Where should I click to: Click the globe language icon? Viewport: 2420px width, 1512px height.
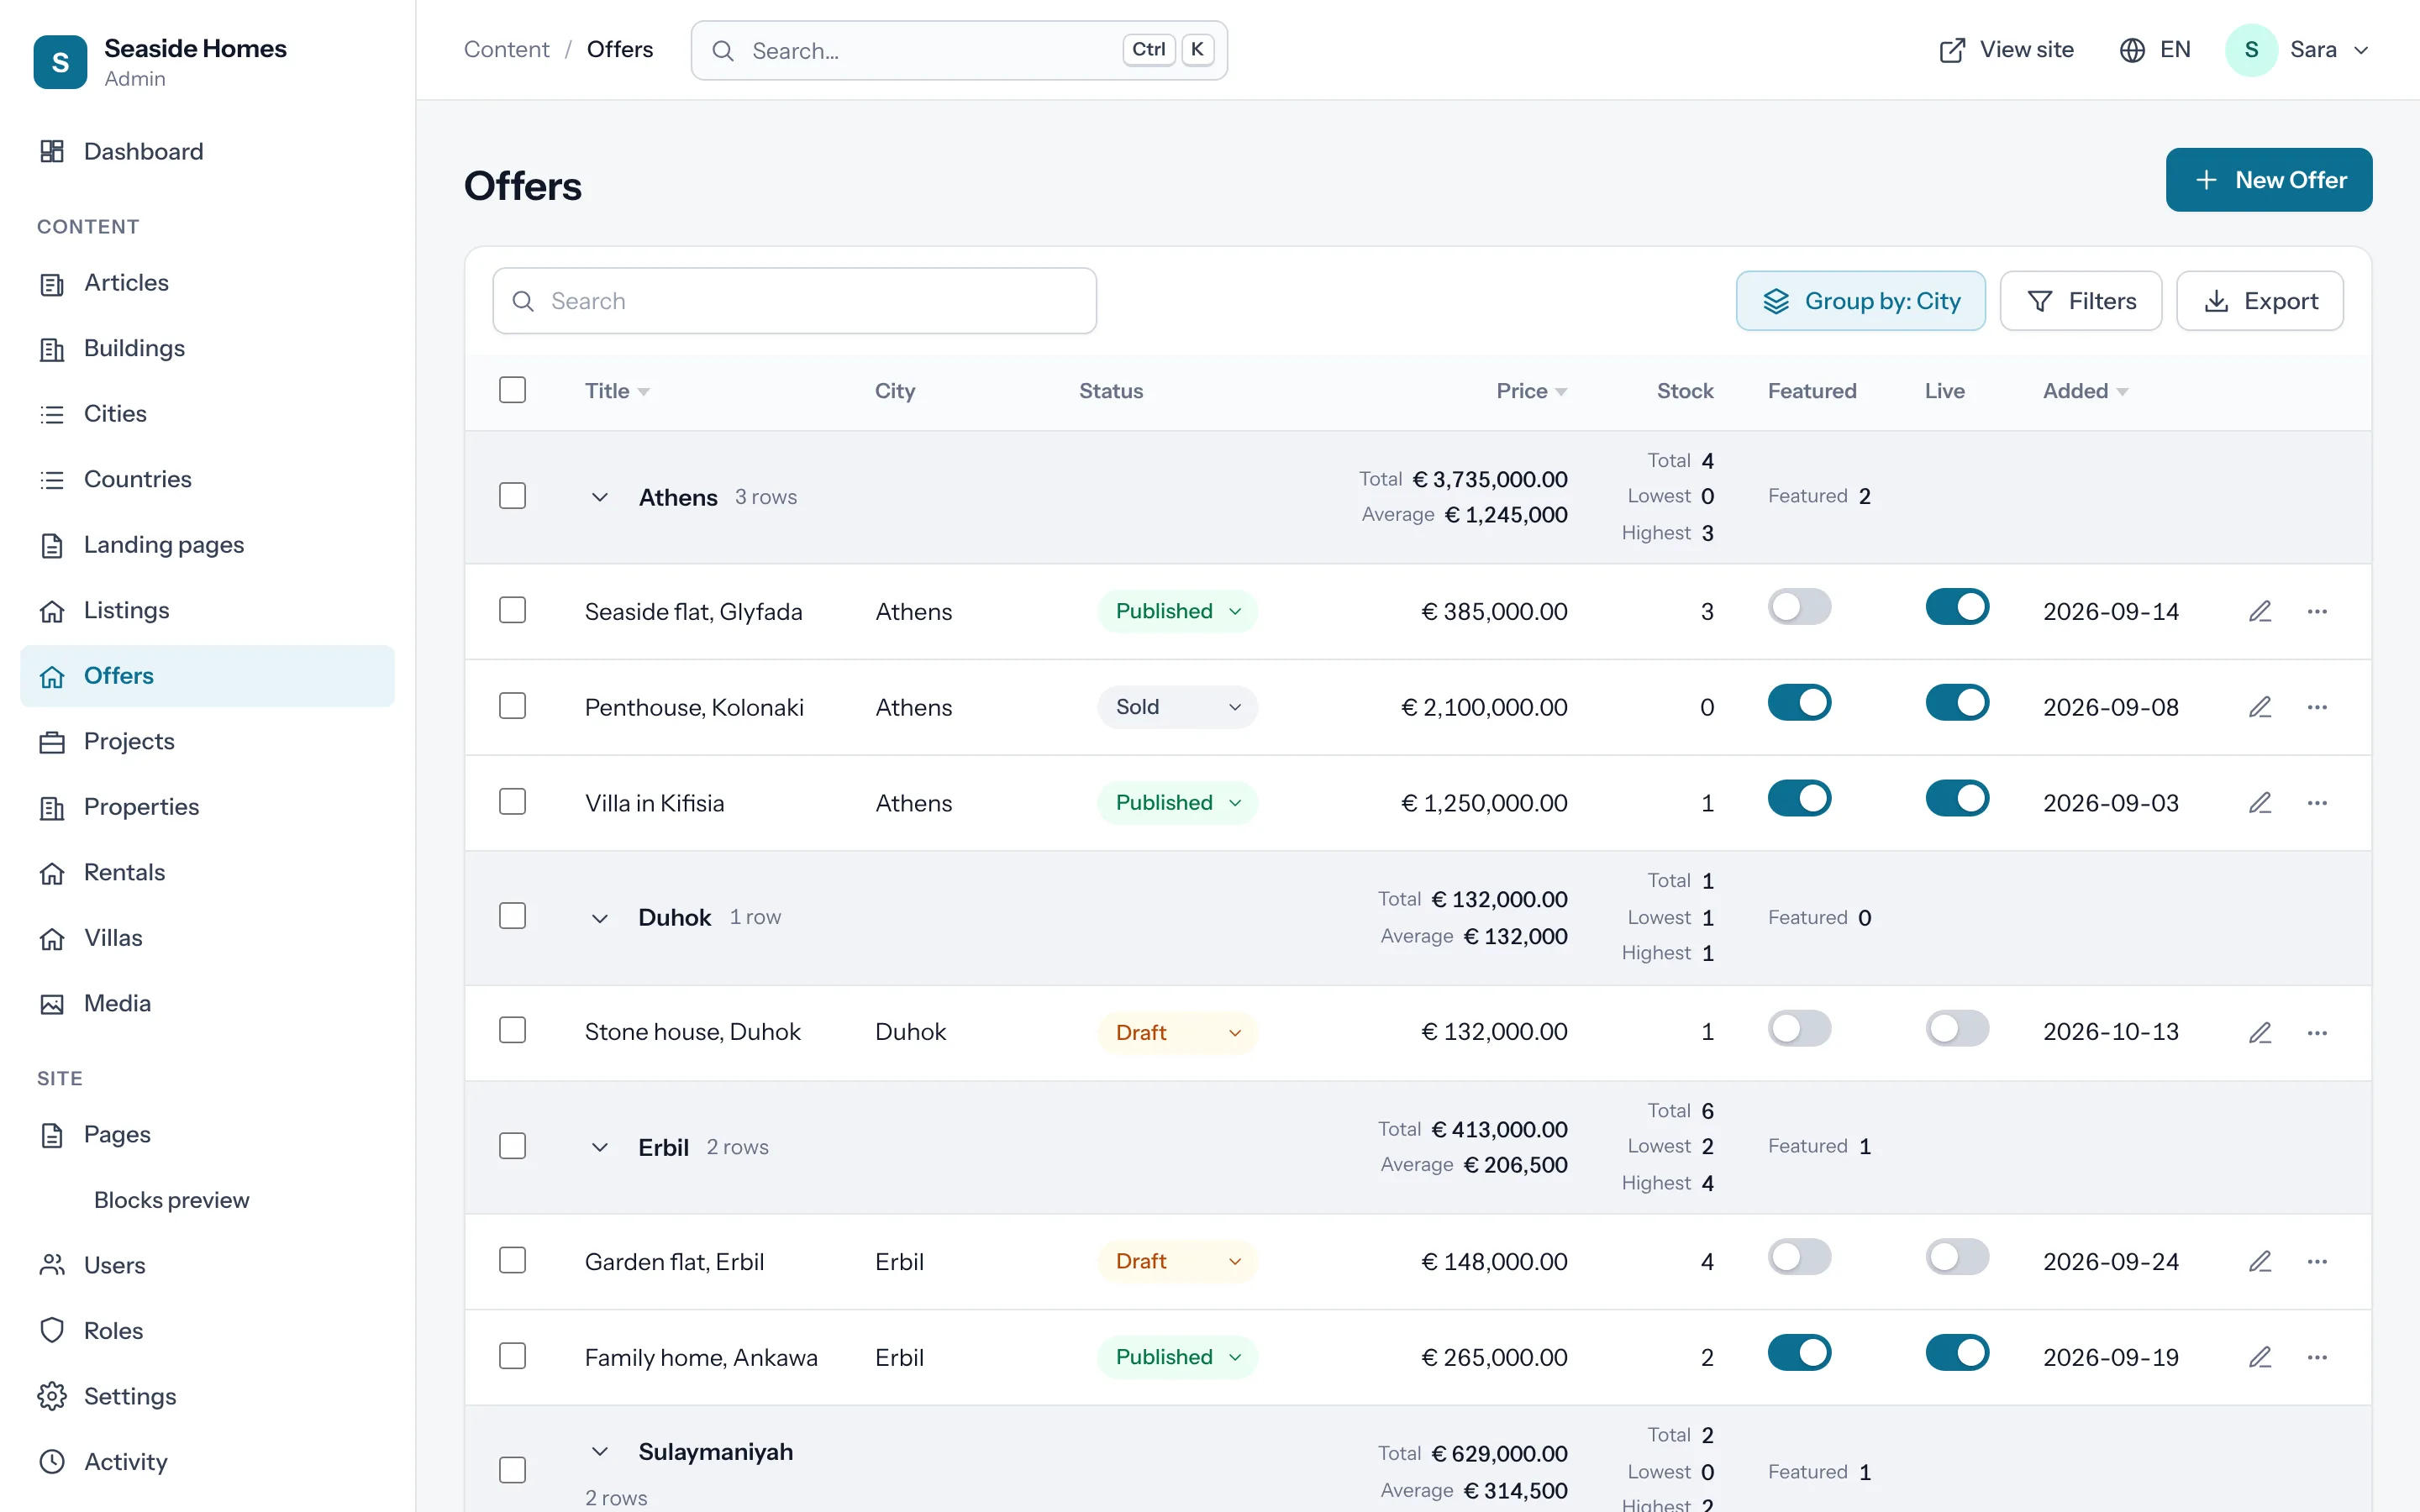[x=2132, y=50]
